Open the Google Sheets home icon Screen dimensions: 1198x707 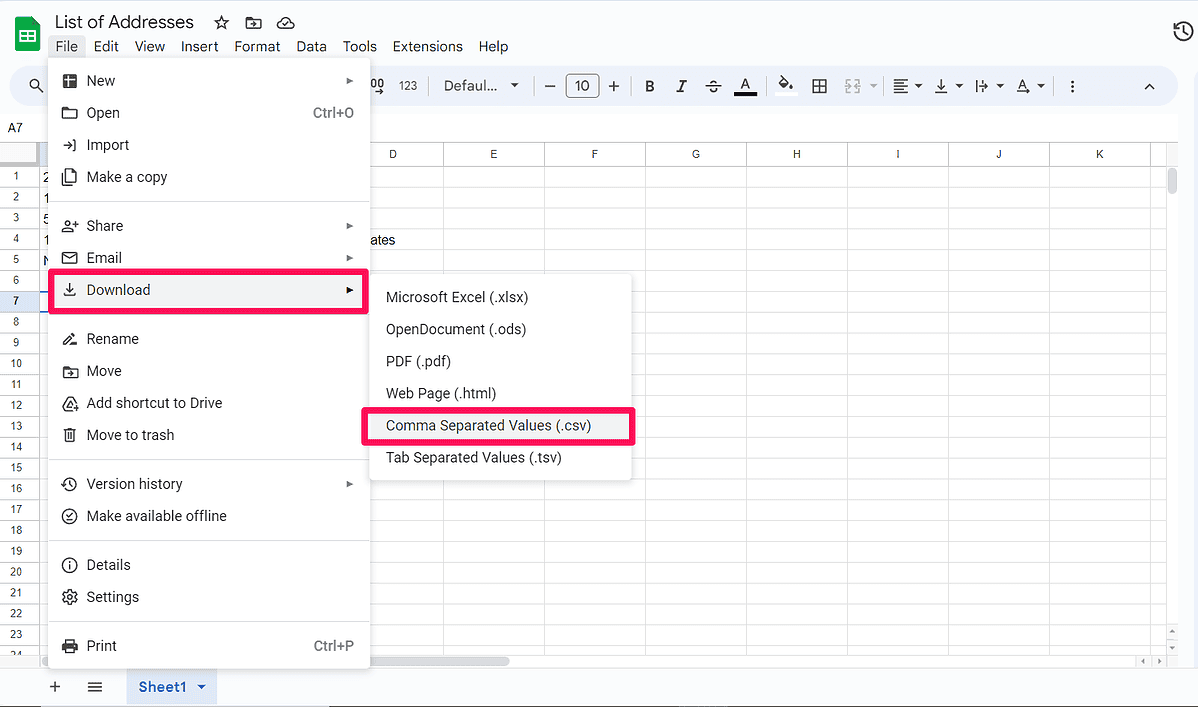(x=26, y=31)
